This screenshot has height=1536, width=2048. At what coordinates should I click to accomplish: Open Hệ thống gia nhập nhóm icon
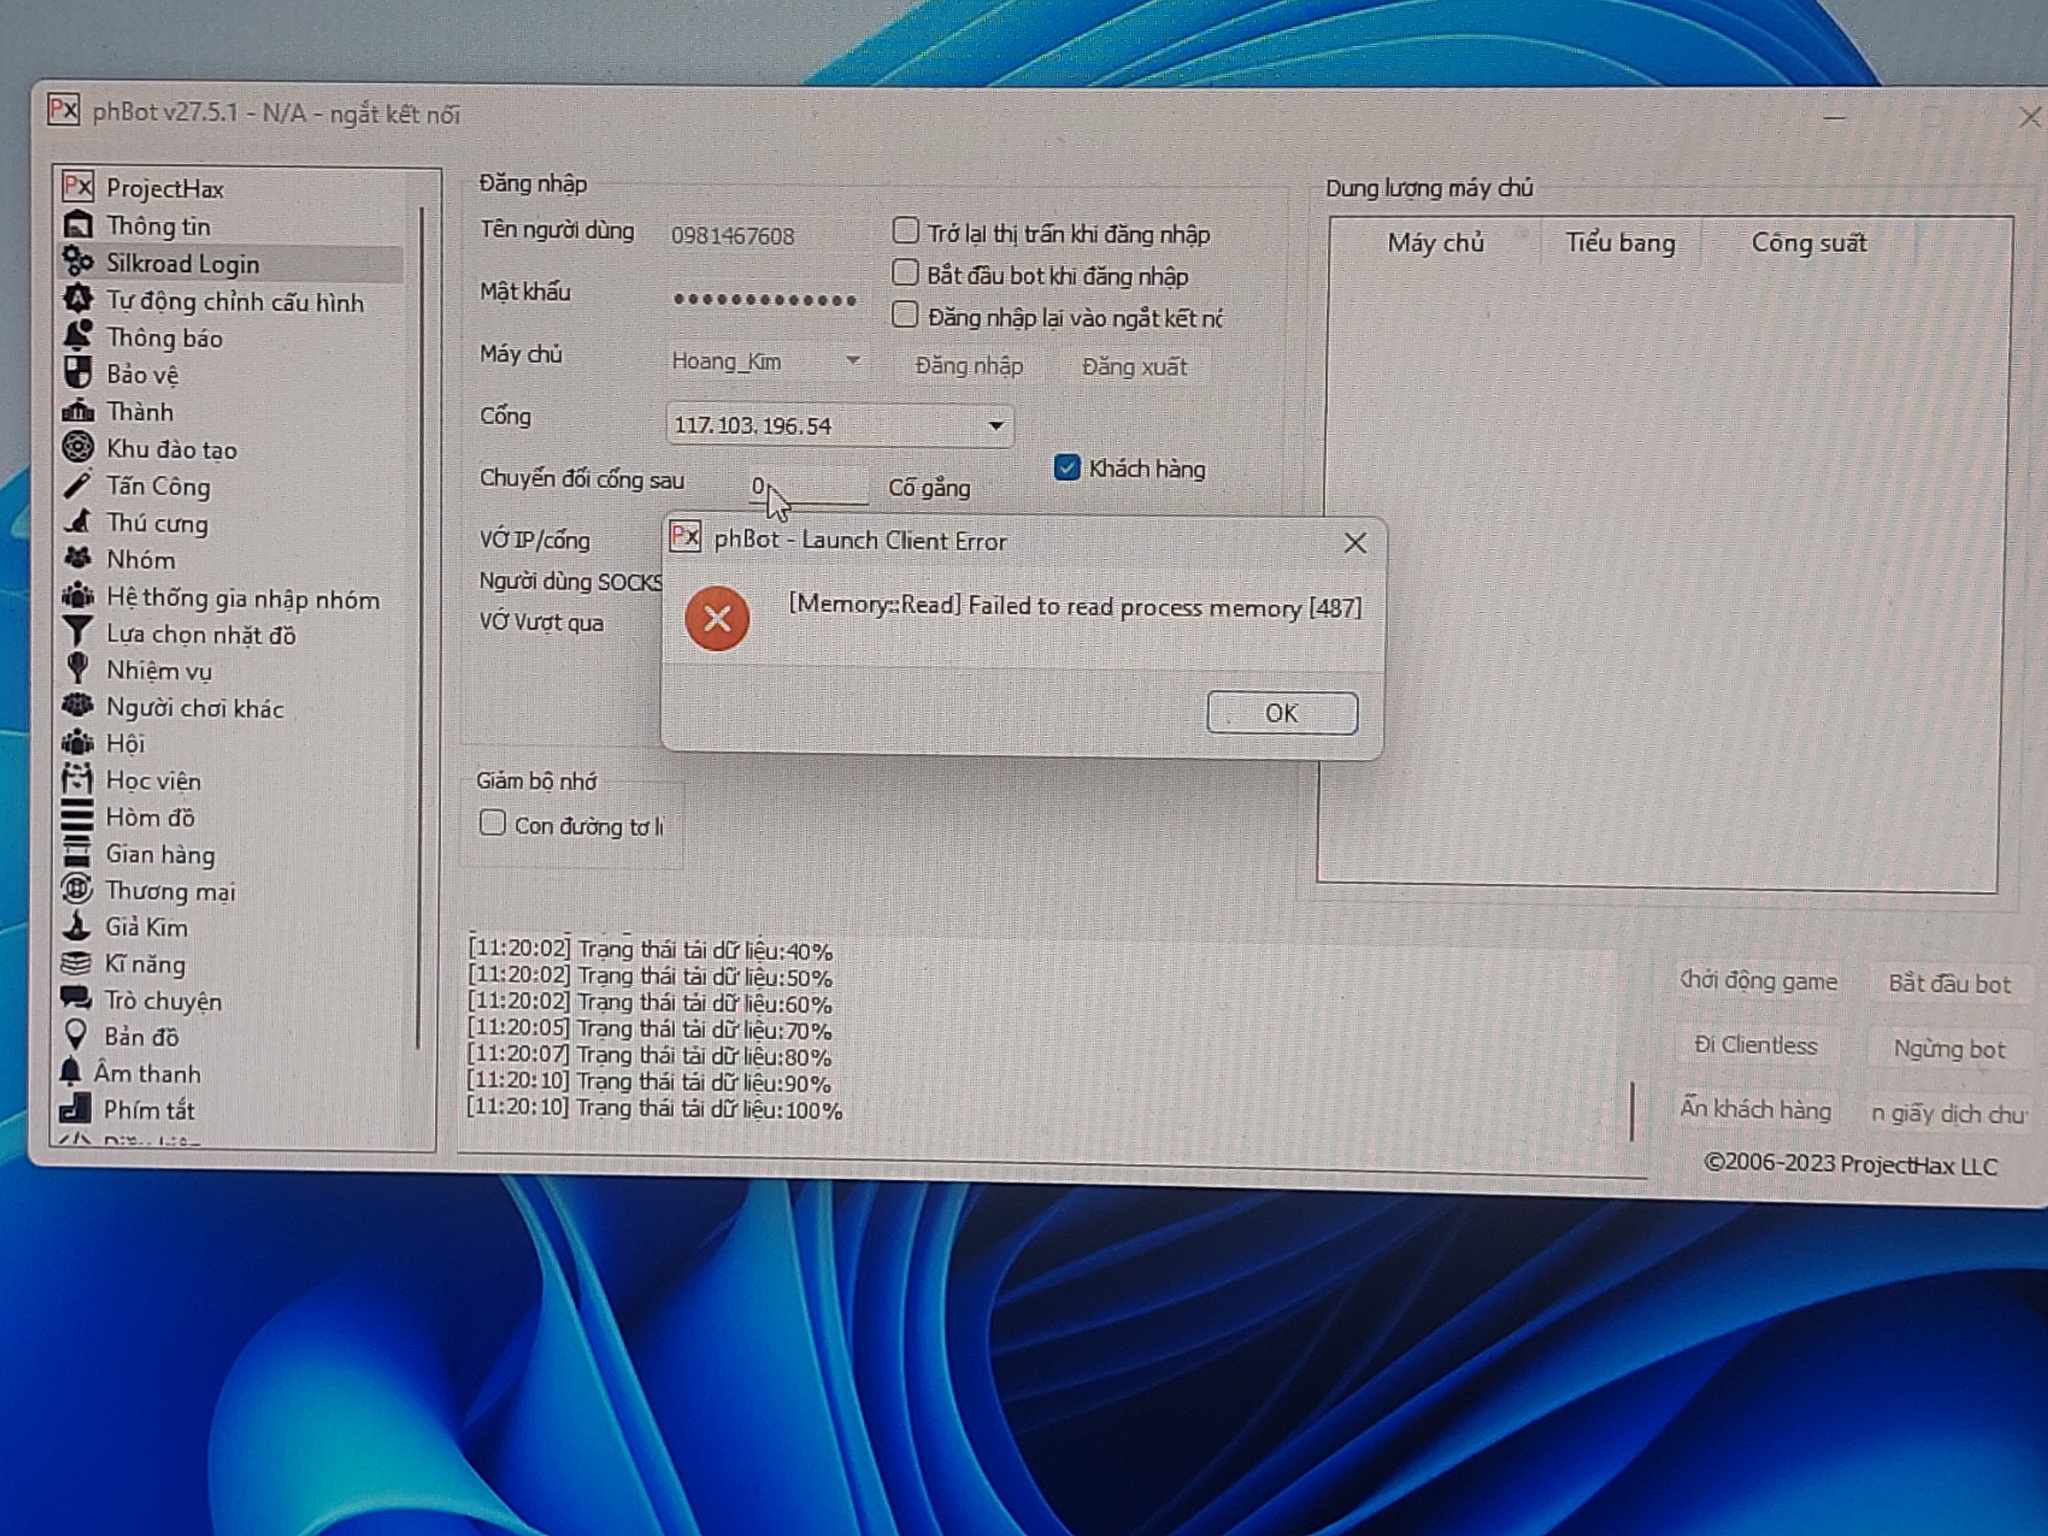coord(78,596)
